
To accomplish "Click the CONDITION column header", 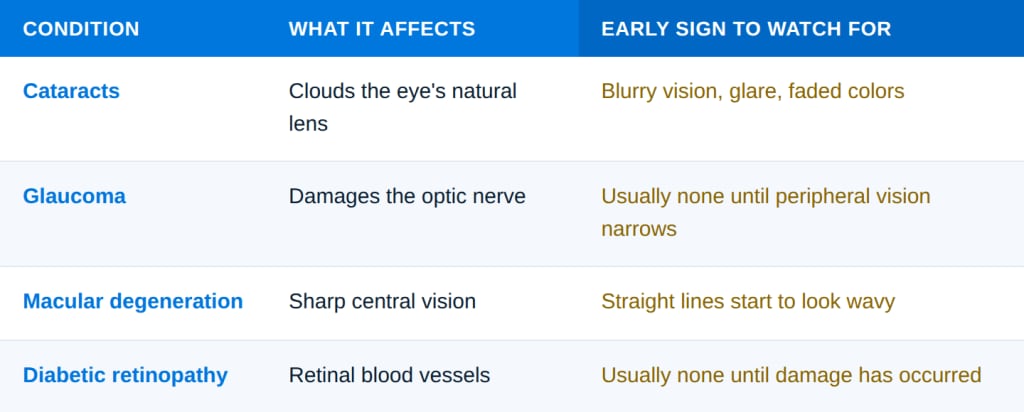I will 81,29.
